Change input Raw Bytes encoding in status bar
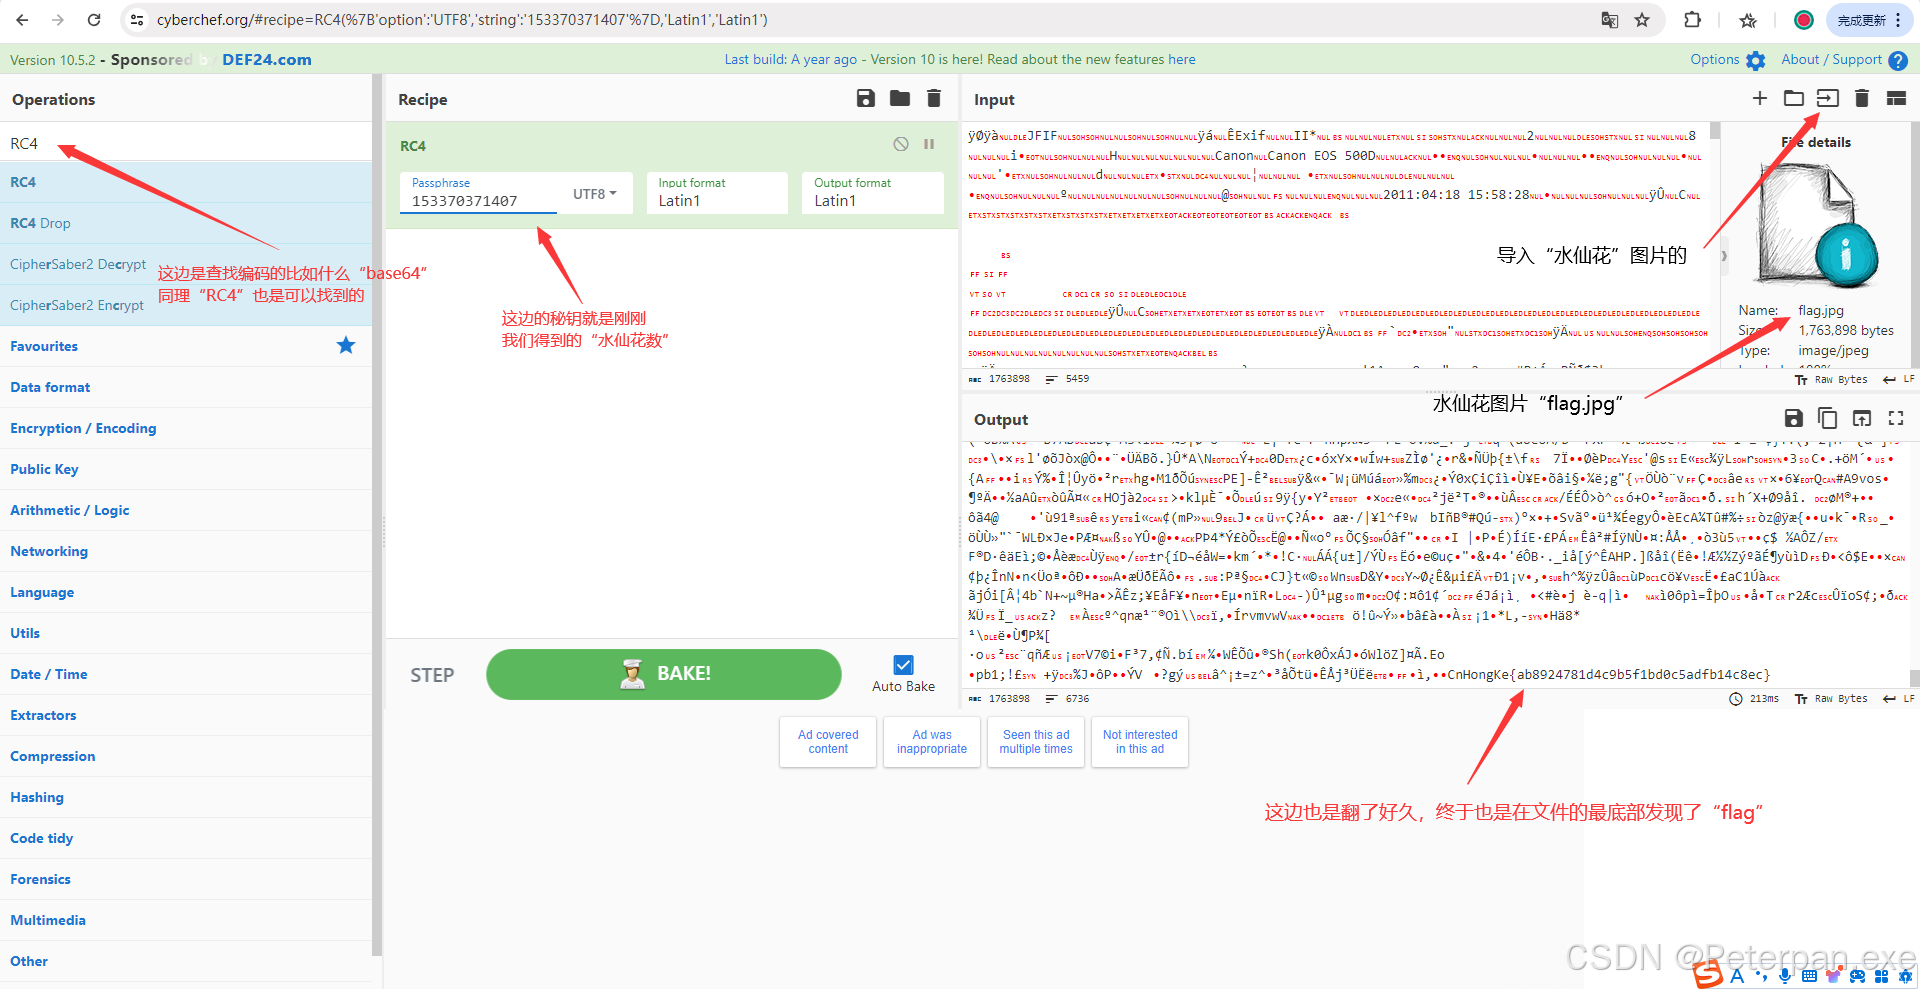 [x=1832, y=379]
